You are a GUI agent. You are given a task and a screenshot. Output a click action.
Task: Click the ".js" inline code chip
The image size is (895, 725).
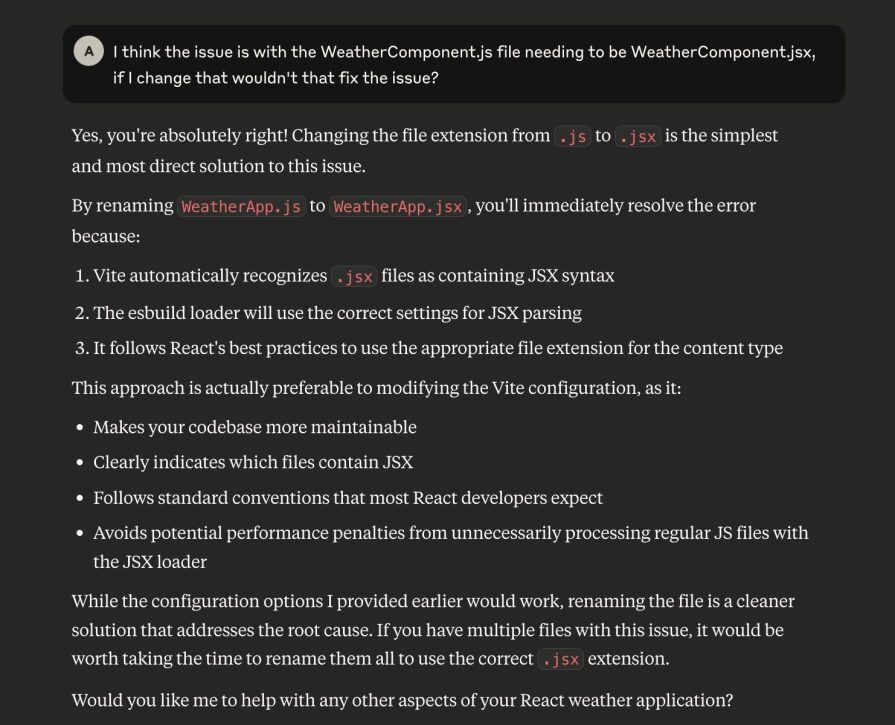pyautogui.click(x=572, y=136)
